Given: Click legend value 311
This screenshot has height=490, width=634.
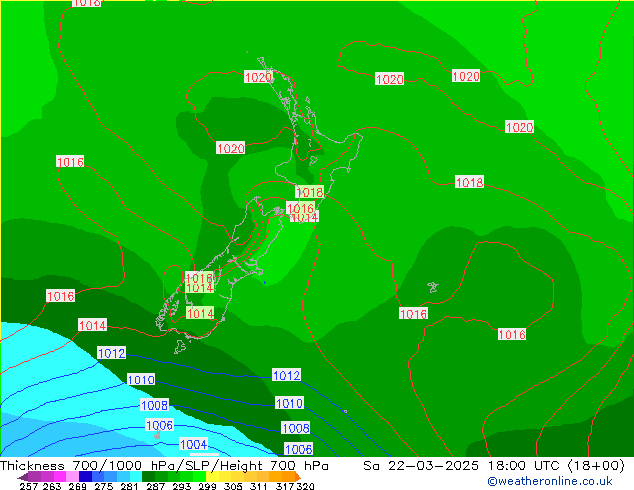Looking at the screenshot, I should (259, 486).
